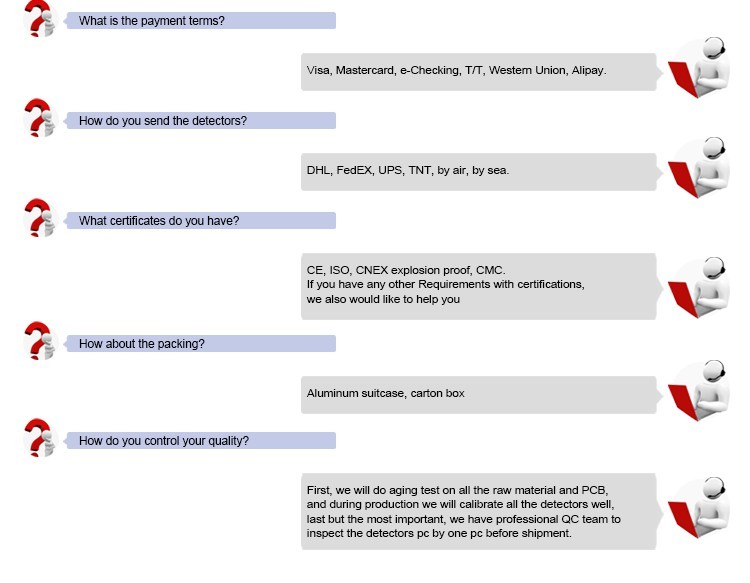The width and height of the screenshot is (750, 583).
Task: Click the support agent icon beside certificates answer
Action: click(x=699, y=287)
